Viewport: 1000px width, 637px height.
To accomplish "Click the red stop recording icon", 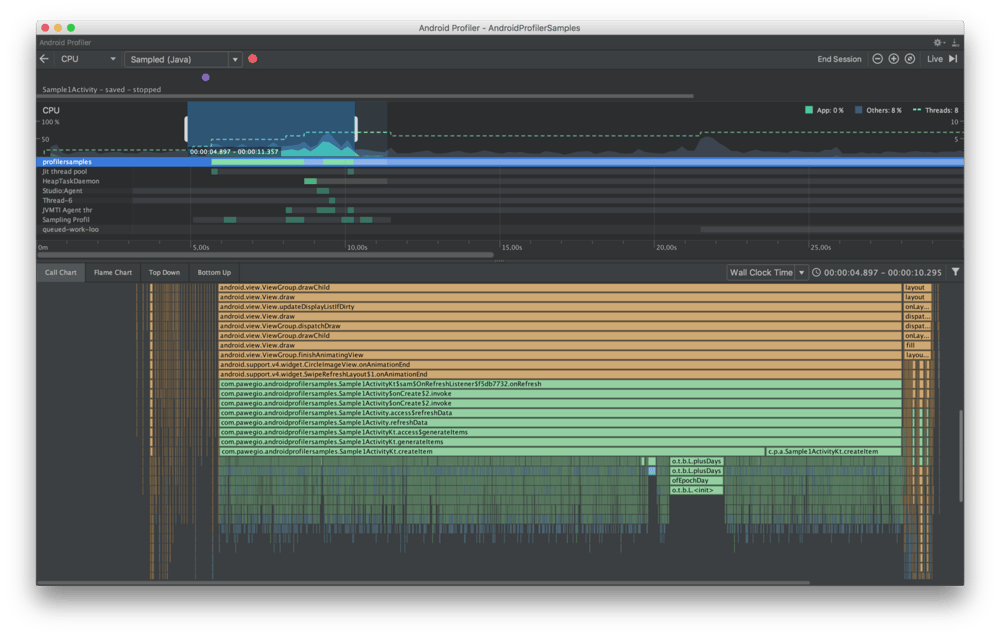I will tap(253, 59).
